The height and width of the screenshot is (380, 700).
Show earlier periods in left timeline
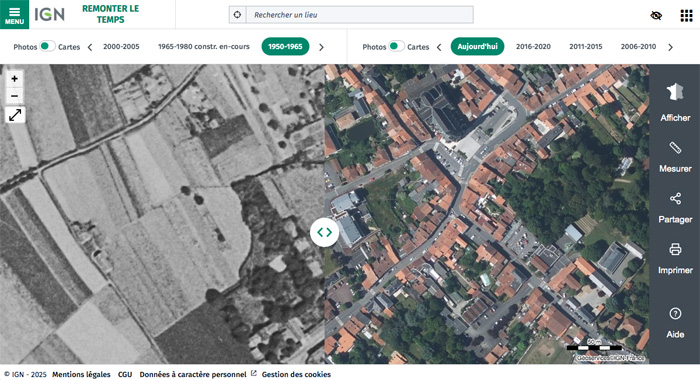[90, 47]
